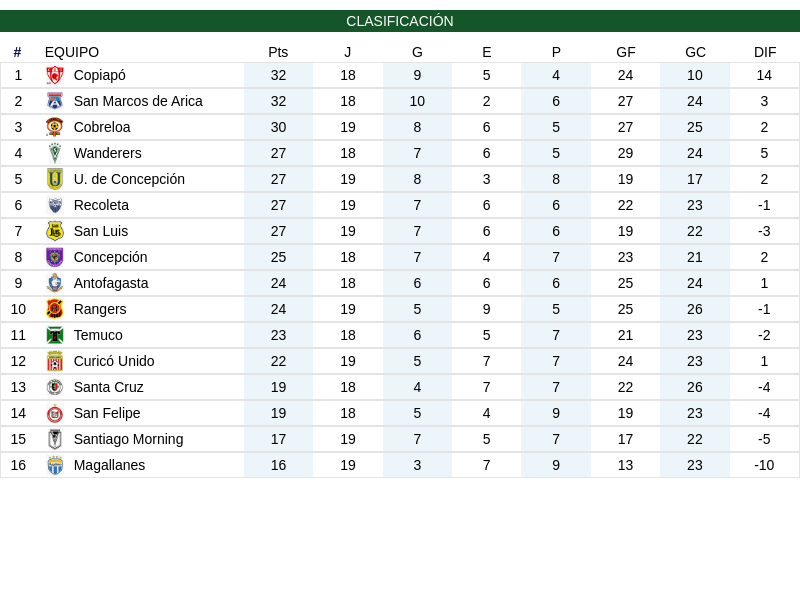Image resolution: width=800 pixels, height=600 pixels.
Task: Select the Cobreloa team logo
Action: coord(55,127)
